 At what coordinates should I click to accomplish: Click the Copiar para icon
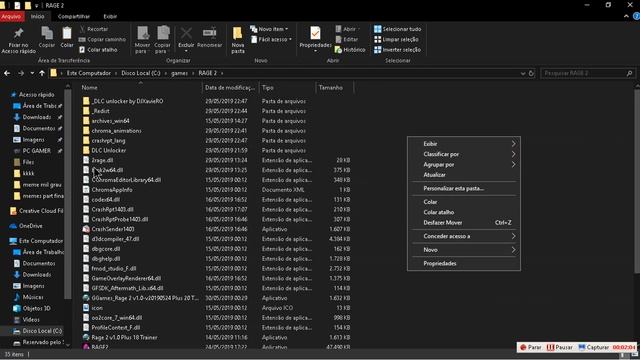163,33
